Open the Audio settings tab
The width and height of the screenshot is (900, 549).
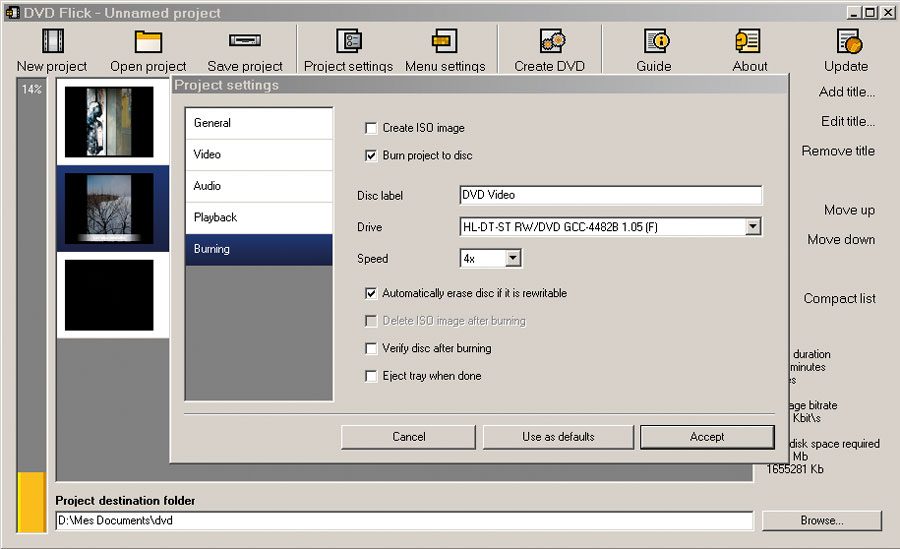coord(259,186)
